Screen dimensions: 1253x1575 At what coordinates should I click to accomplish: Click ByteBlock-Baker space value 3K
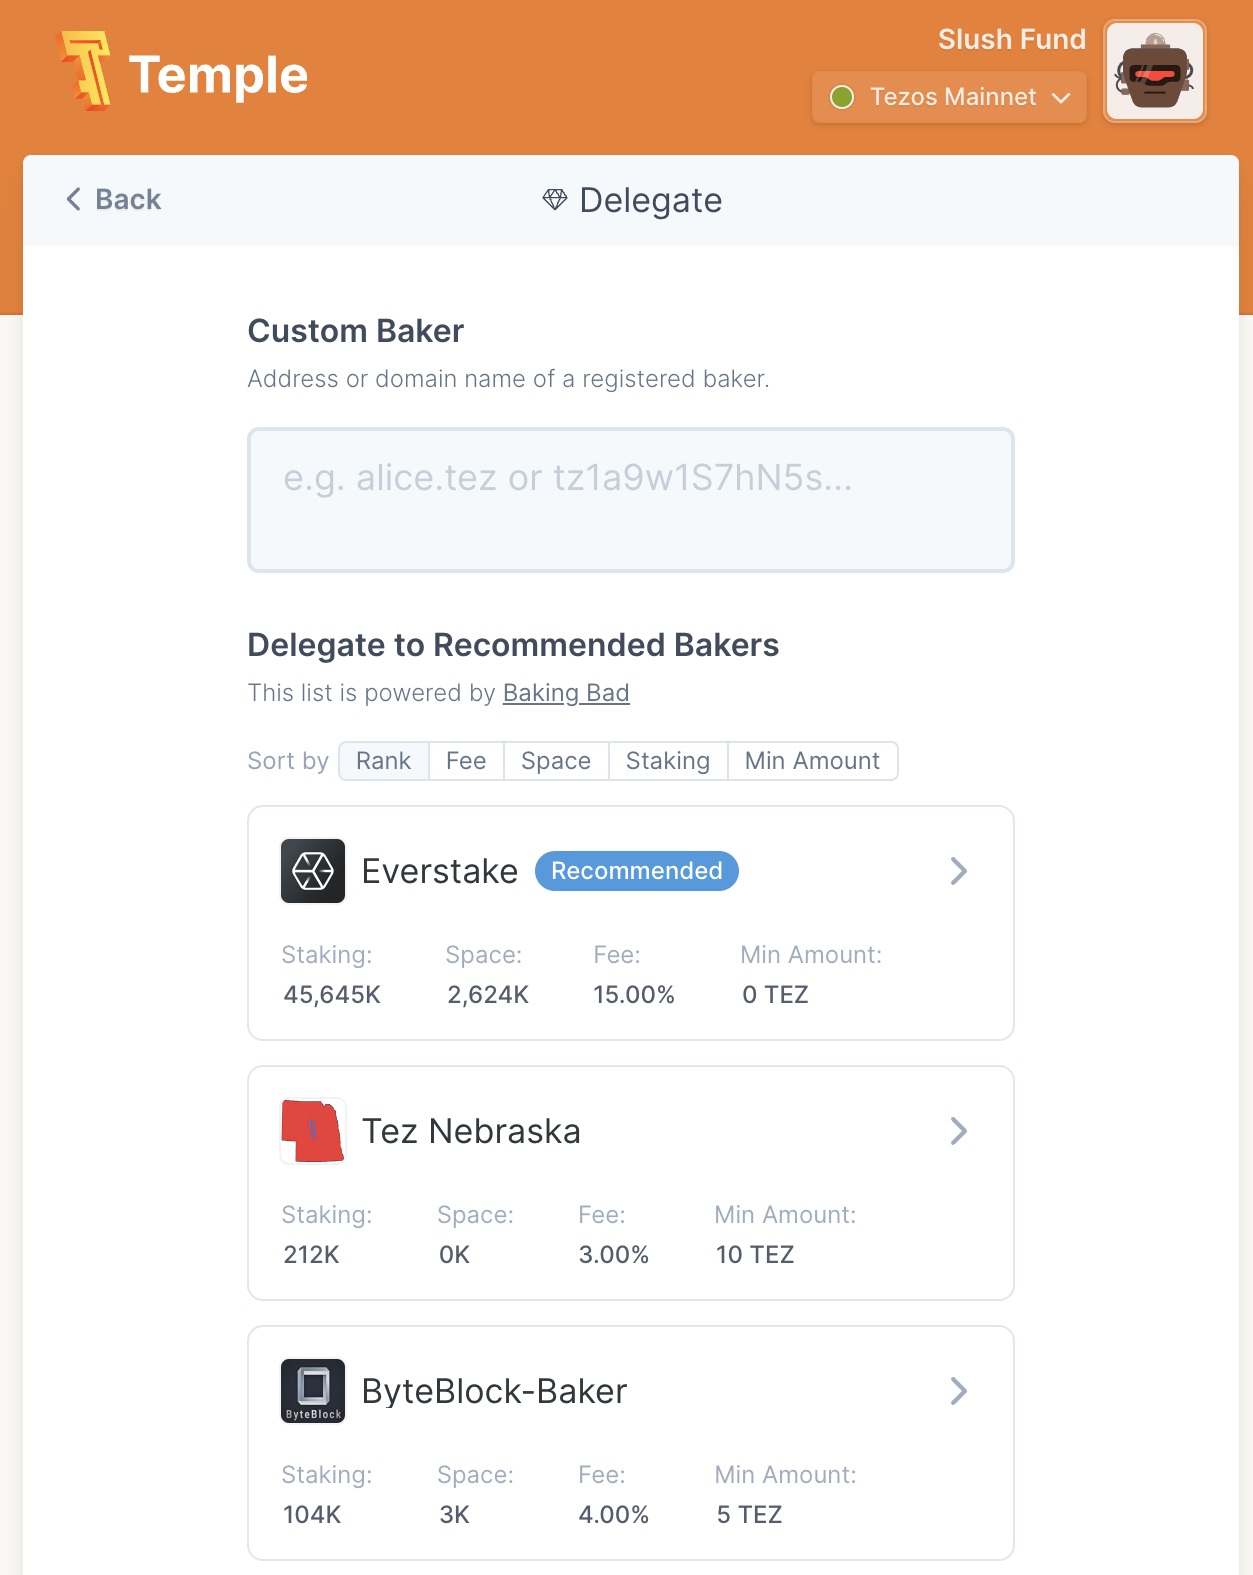pos(454,1515)
